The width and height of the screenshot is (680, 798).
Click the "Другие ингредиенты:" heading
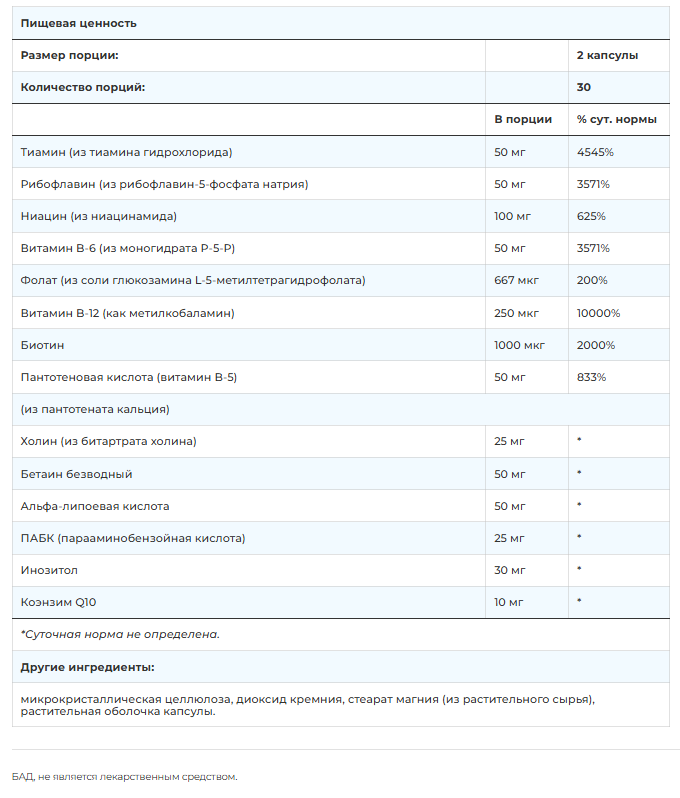coord(87,667)
